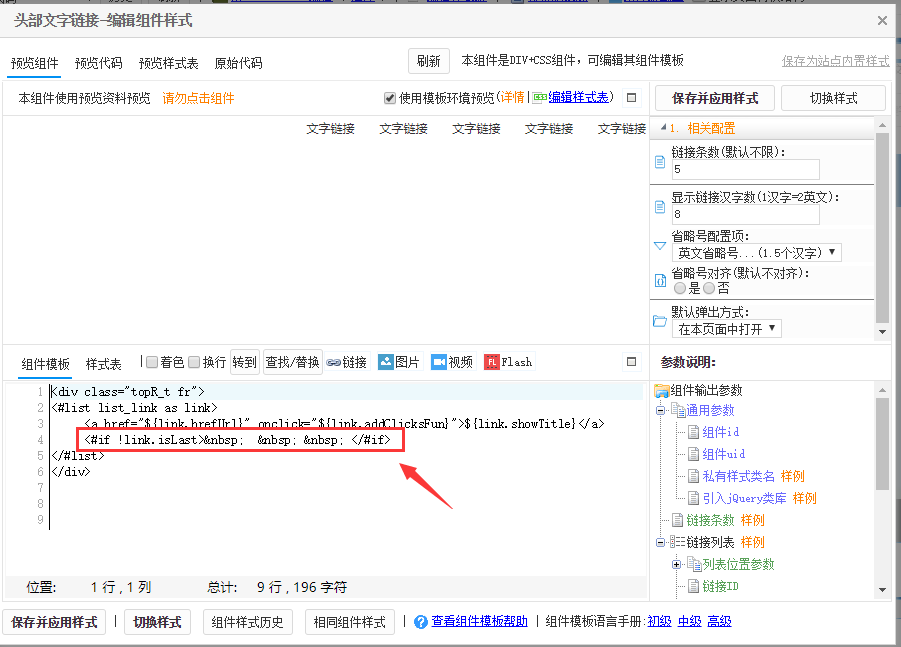Toggle the 换行 checkbox
This screenshot has height=647, width=901.
coord(194,362)
